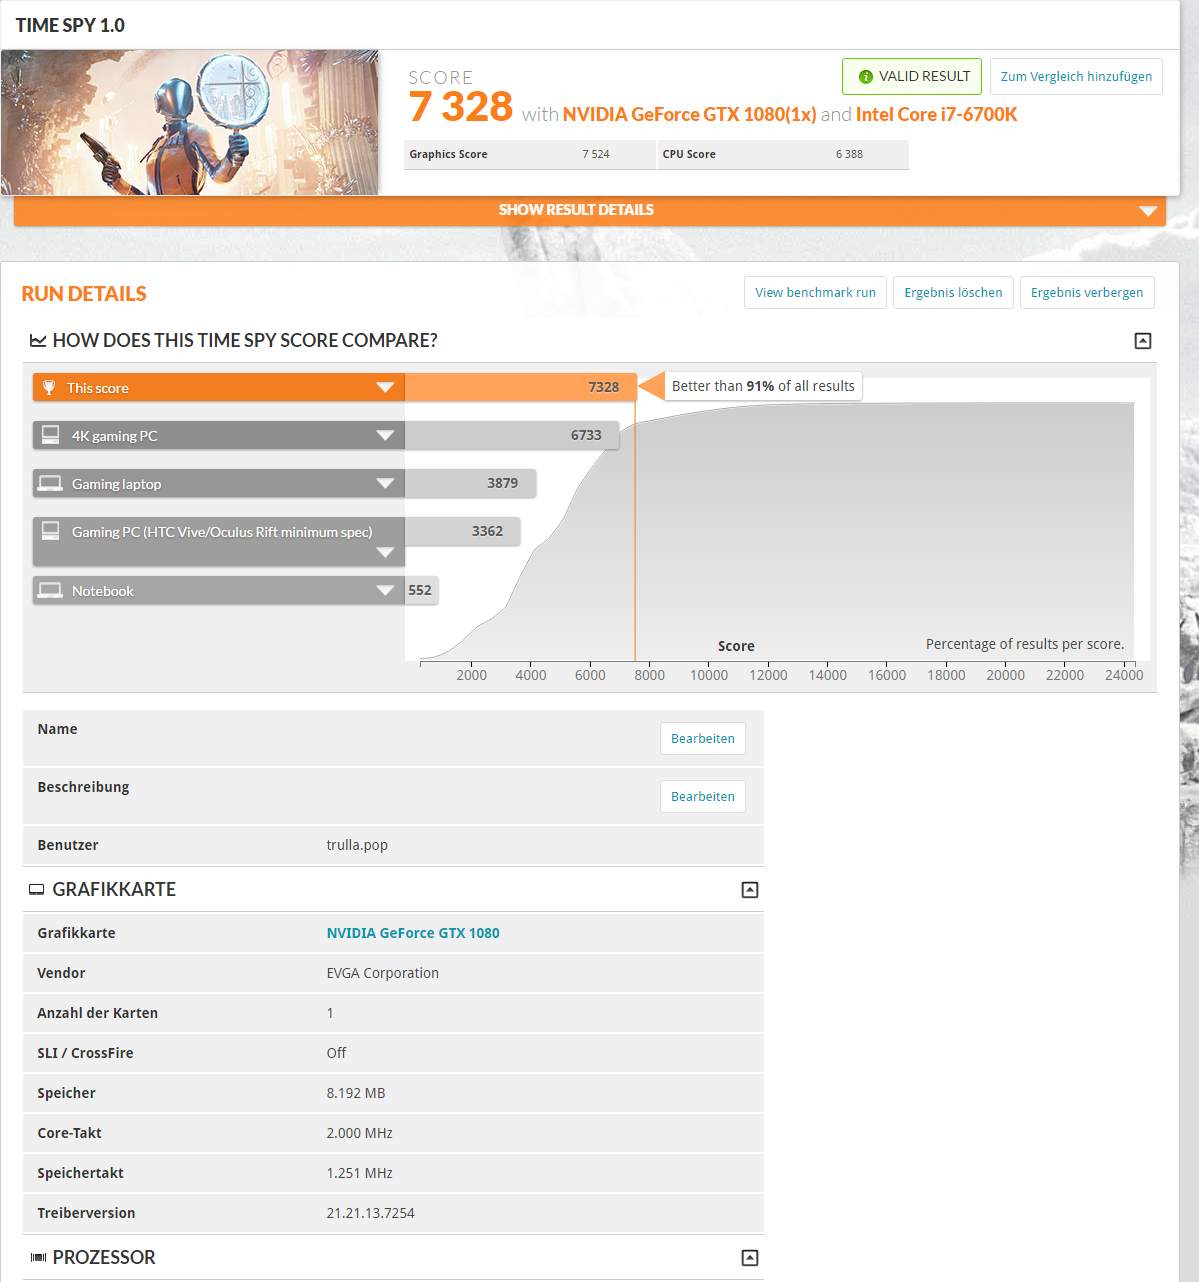Click the overall score 7 328
Screen dimensions: 1199x1282
[461, 107]
